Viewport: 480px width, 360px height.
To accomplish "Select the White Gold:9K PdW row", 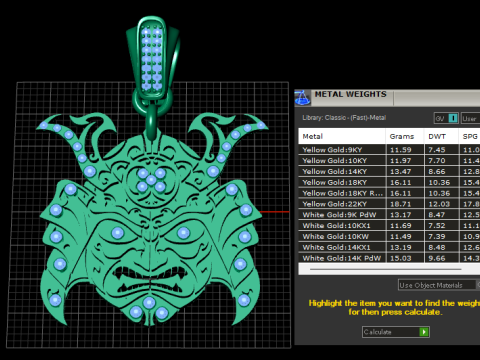I will [x=389, y=215].
